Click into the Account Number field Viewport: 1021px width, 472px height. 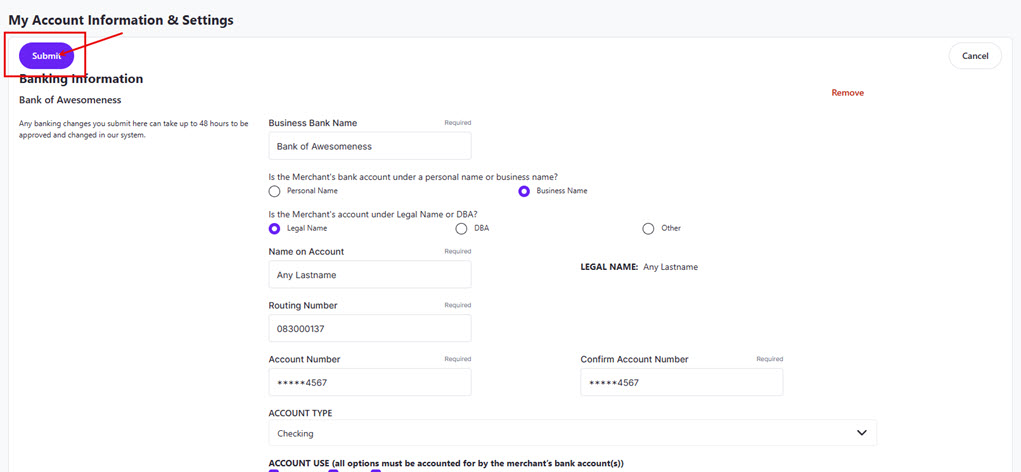point(369,382)
